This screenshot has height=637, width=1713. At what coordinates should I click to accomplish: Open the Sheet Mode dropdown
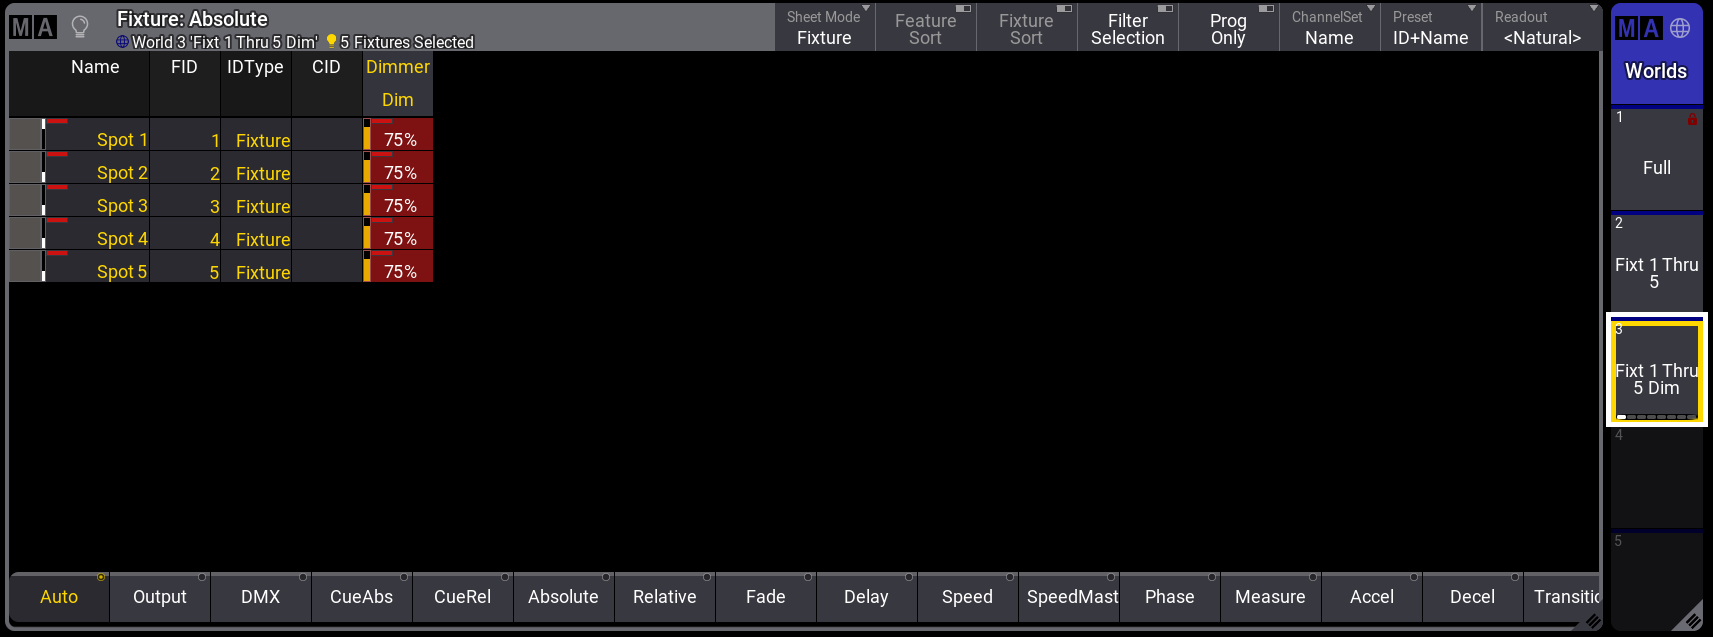pos(824,28)
